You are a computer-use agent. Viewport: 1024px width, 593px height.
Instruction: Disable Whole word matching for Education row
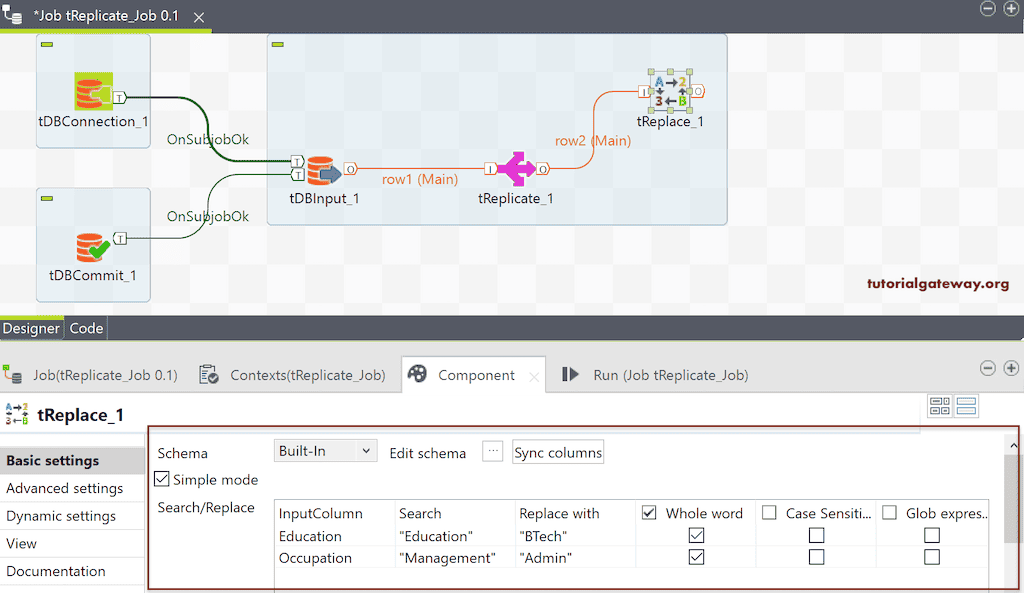(x=697, y=535)
